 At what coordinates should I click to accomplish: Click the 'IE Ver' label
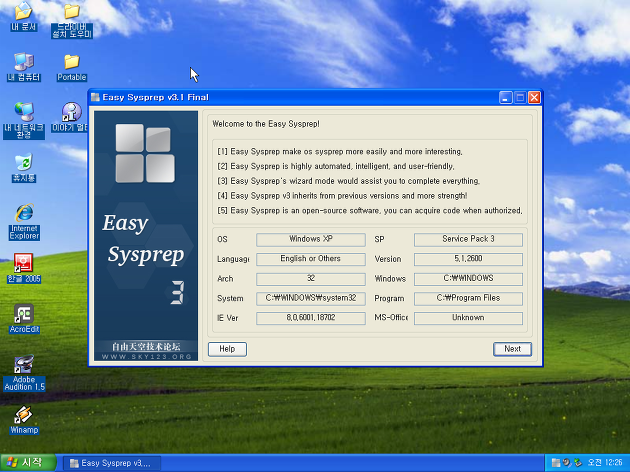click(x=227, y=318)
